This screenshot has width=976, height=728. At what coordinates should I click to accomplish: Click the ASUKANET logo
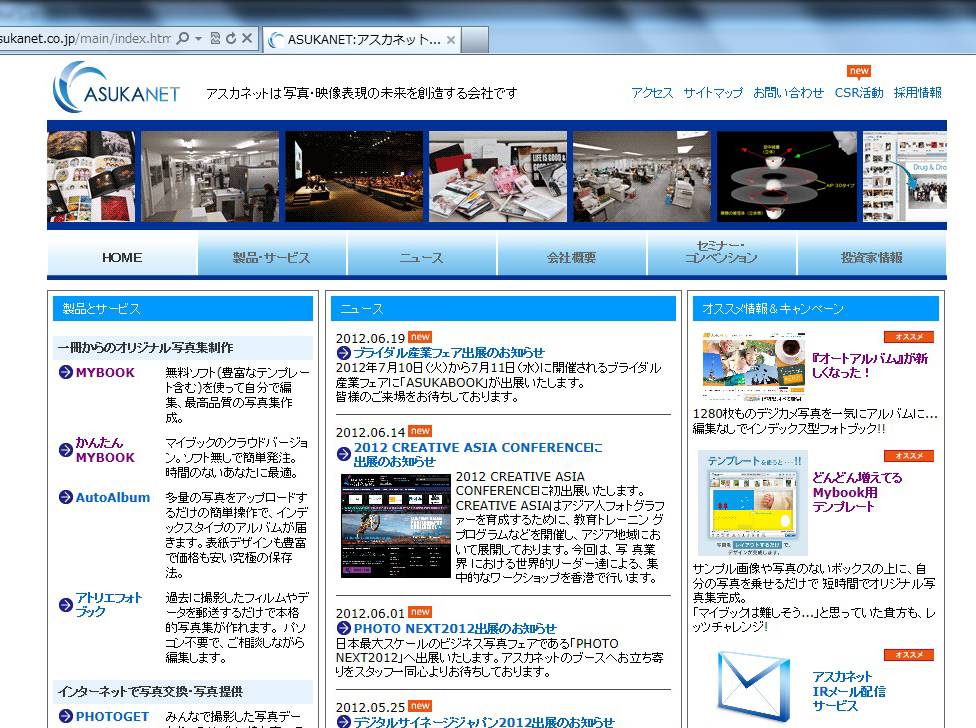click(x=117, y=90)
